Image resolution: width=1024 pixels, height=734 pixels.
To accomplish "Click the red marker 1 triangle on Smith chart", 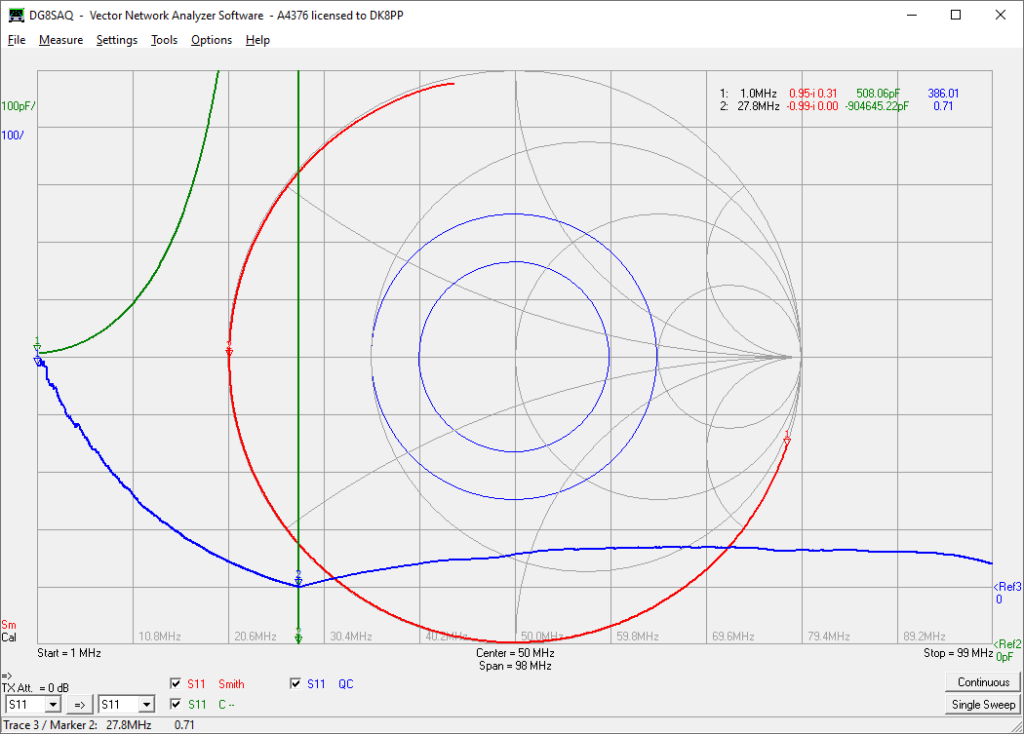I will (x=787, y=441).
